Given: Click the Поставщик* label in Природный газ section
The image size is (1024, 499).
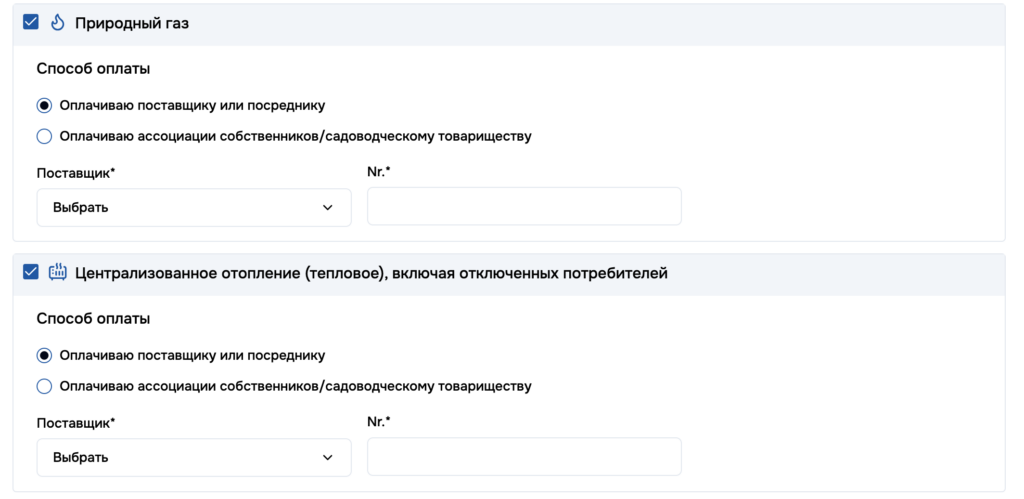Looking at the screenshot, I should [x=76, y=173].
